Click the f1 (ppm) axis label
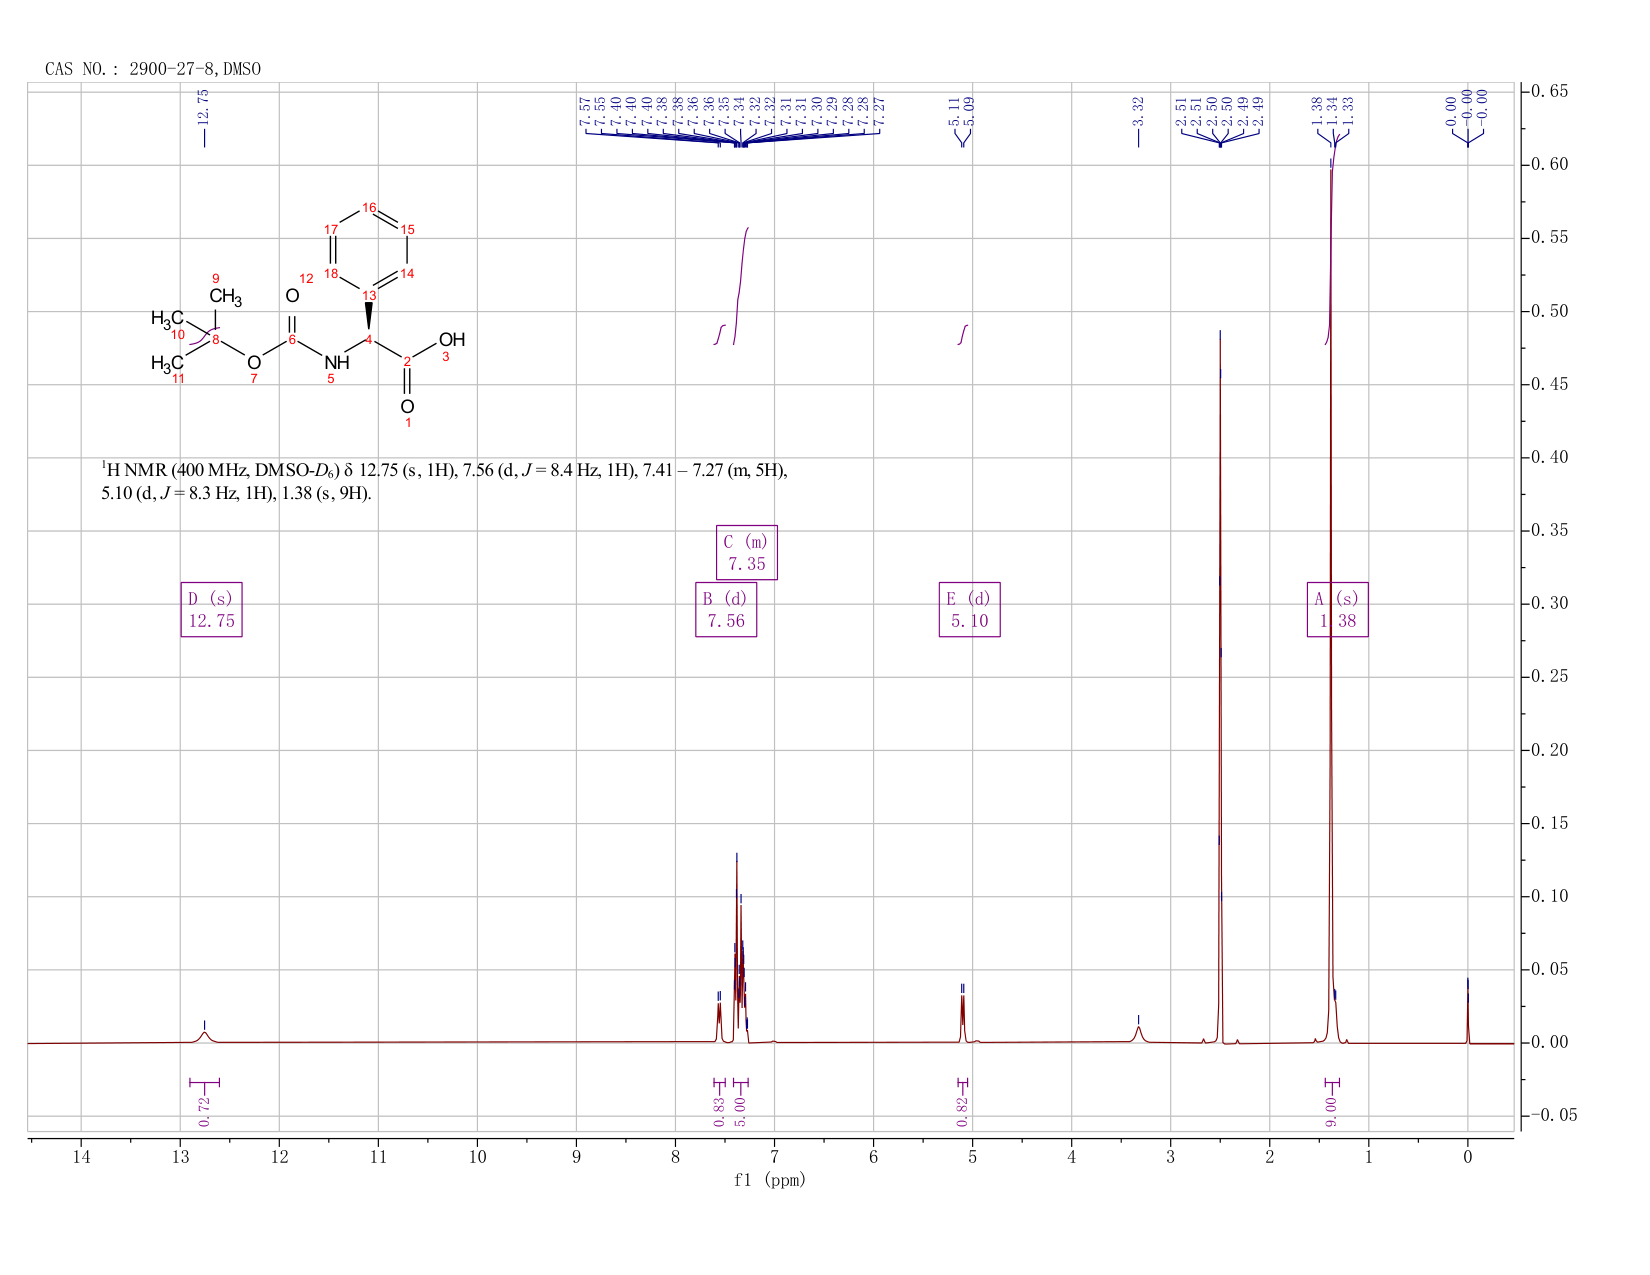 770,1180
